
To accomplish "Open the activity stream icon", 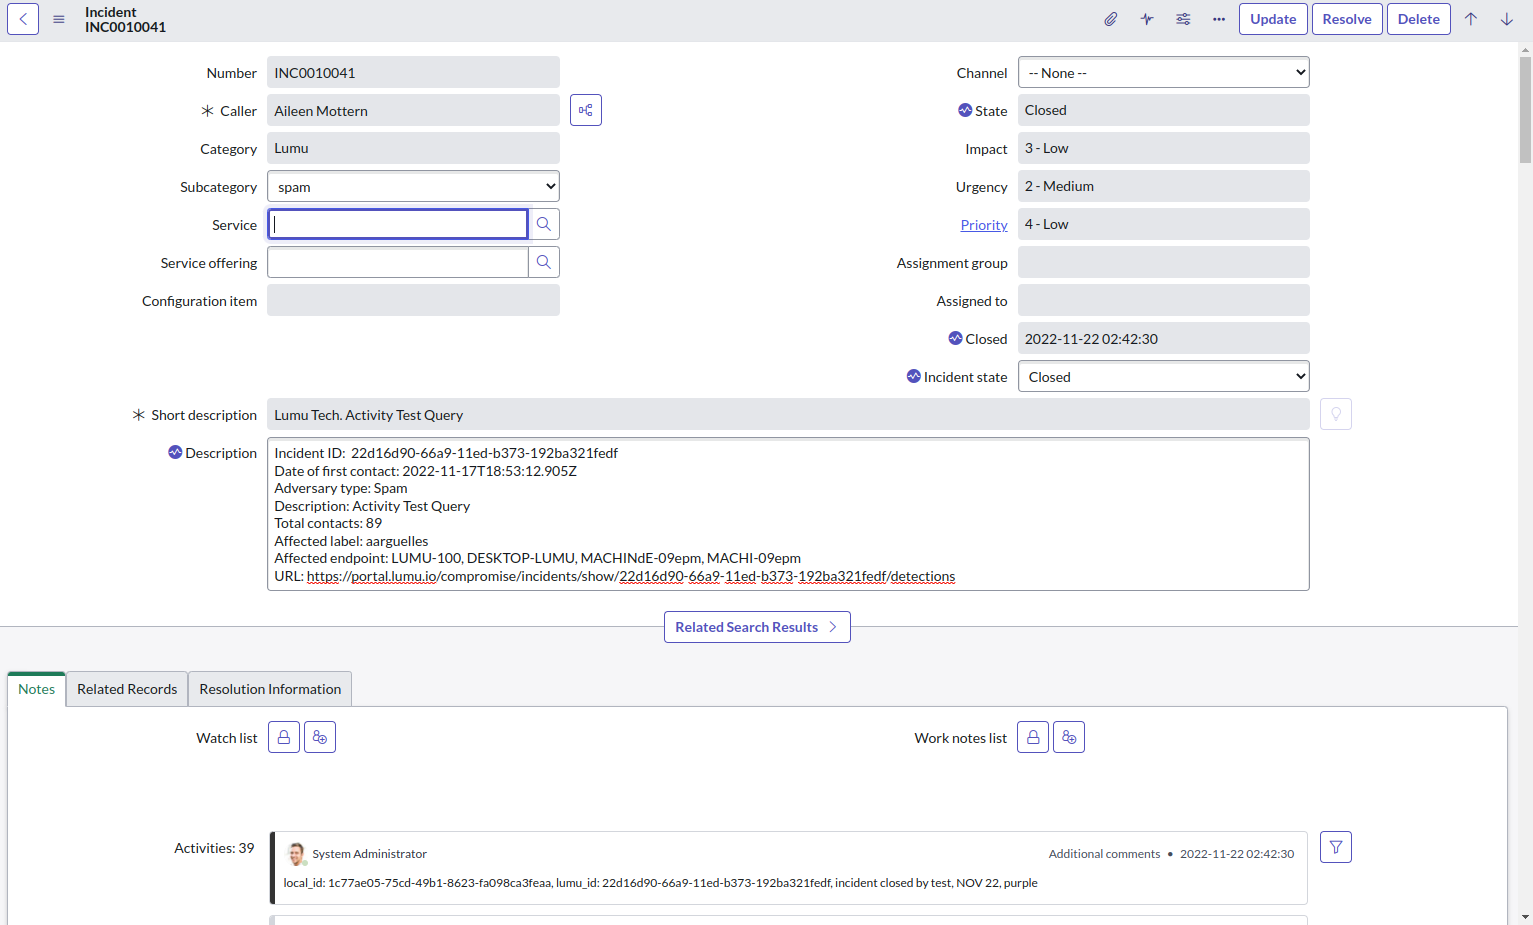I will [x=1147, y=19].
